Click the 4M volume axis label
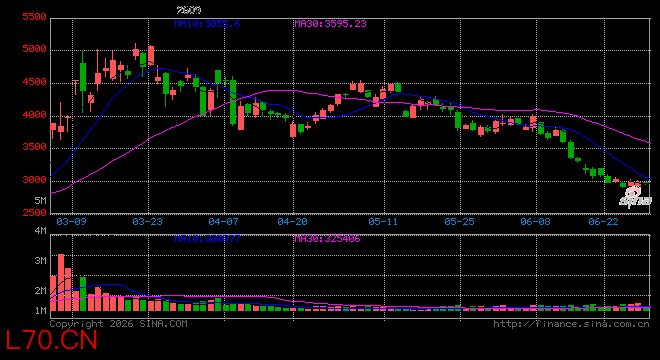The image size is (660, 360). pos(40,231)
